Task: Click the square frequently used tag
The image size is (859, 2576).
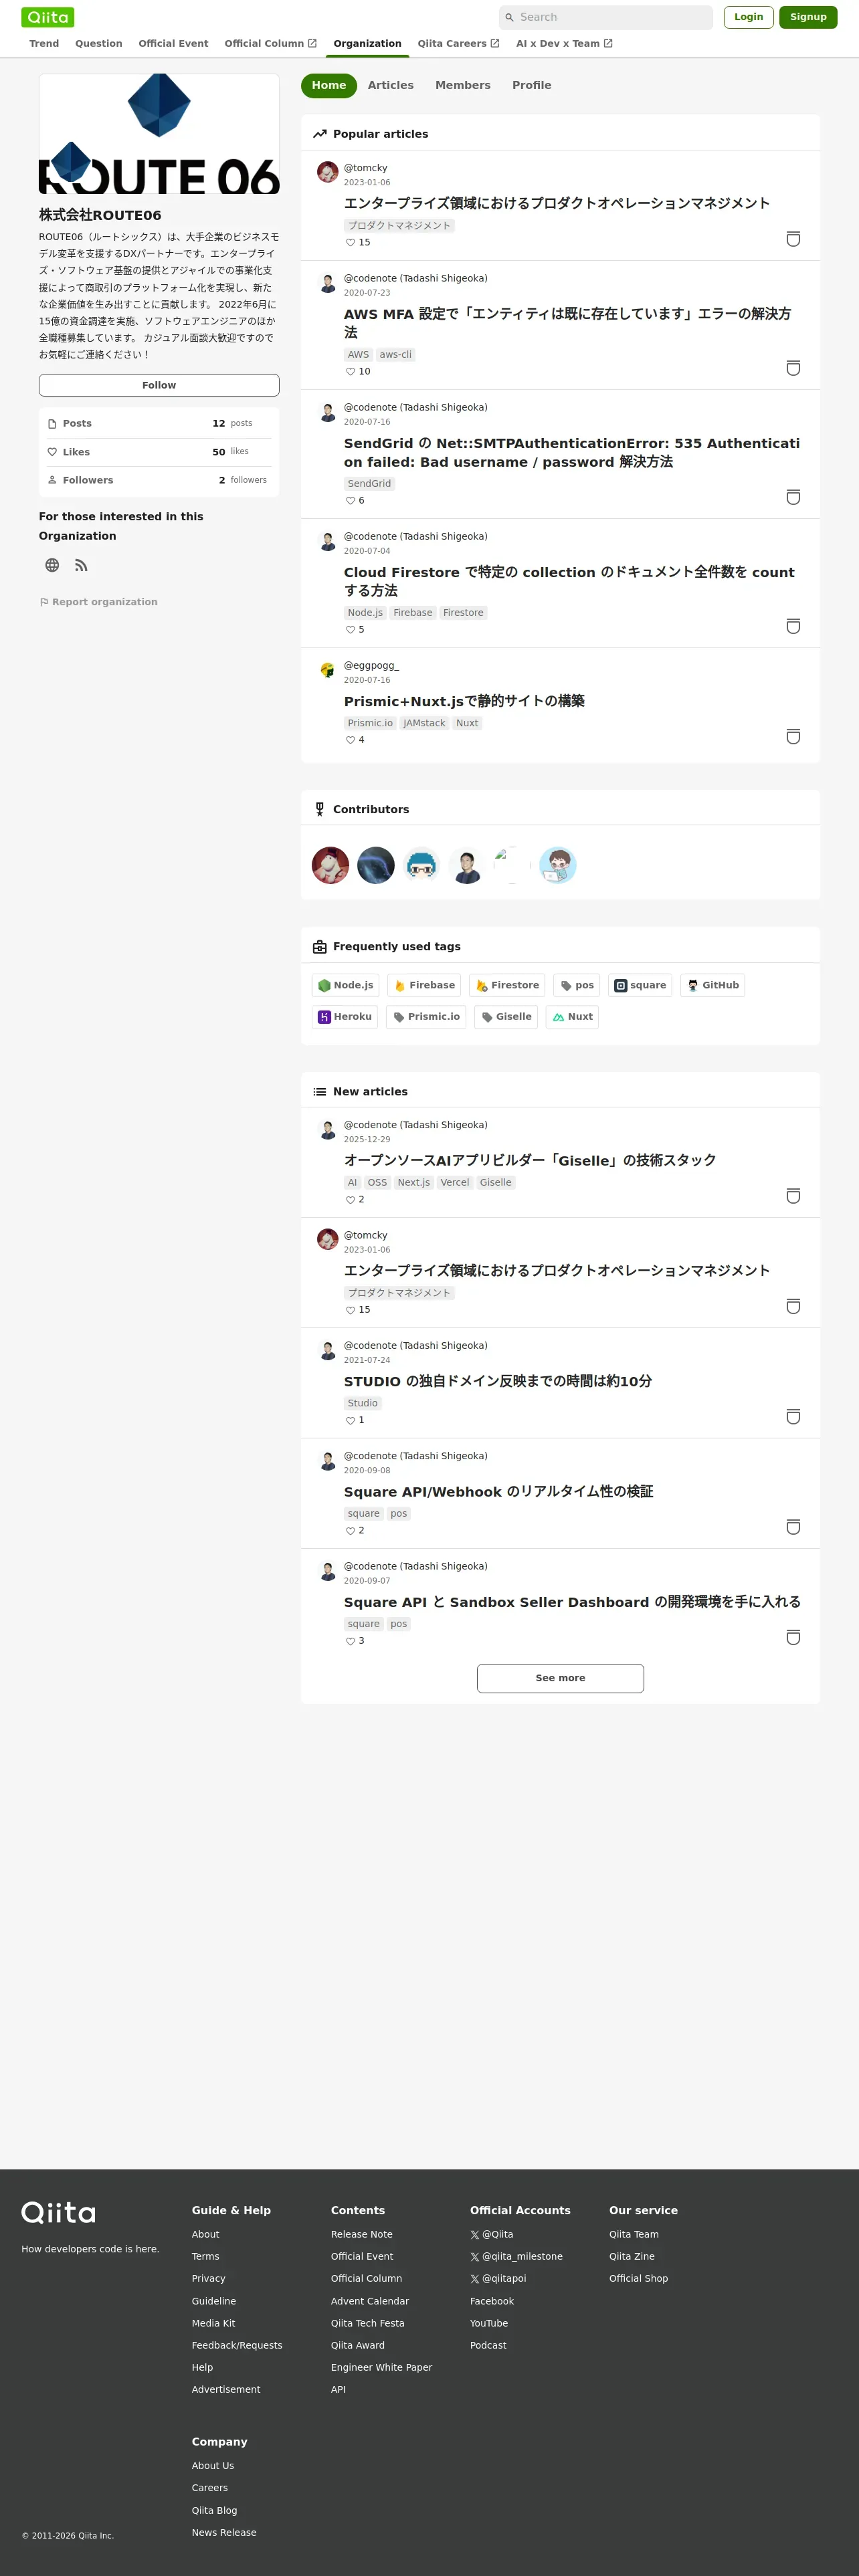Action: pyautogui.click(x=640, y=985)
